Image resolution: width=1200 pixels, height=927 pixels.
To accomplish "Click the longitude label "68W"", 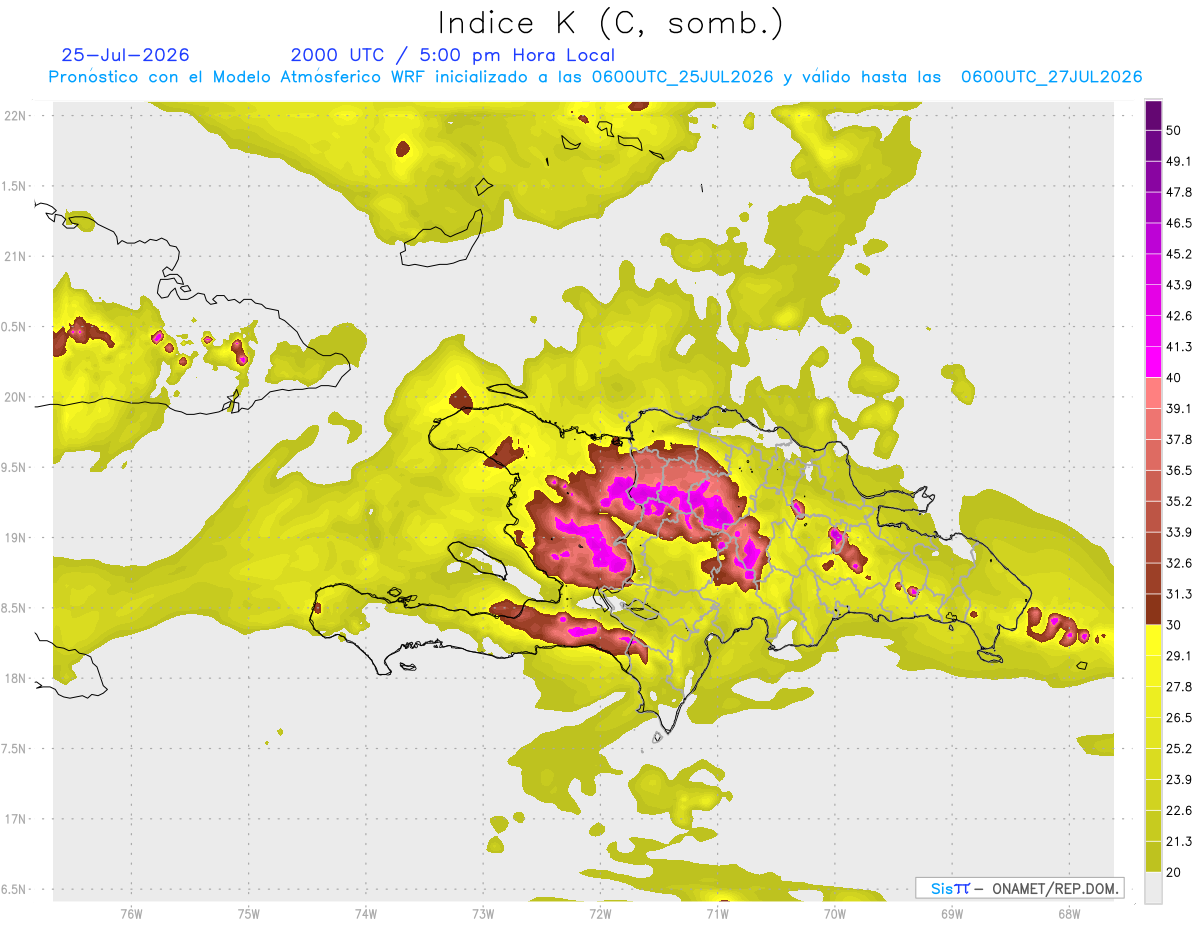I will pos(1068,913).
